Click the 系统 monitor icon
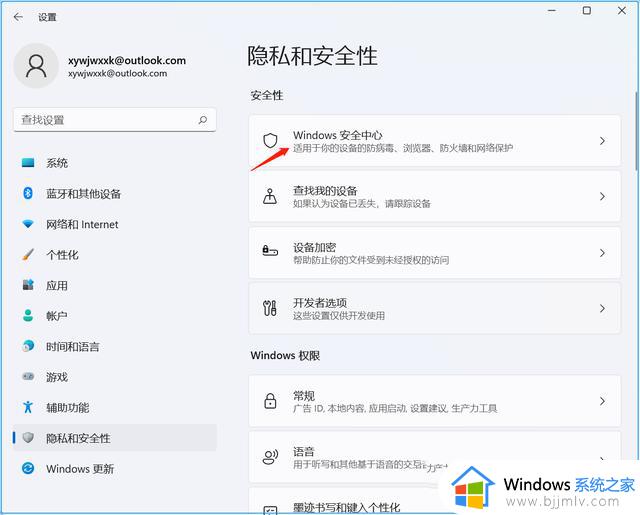Screen dimensions: 640x515 tap(28, 163)
